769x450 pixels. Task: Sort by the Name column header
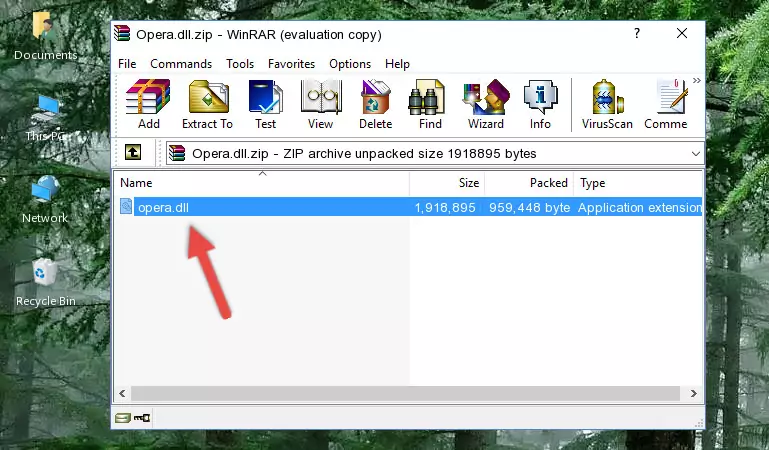(262, 183)
